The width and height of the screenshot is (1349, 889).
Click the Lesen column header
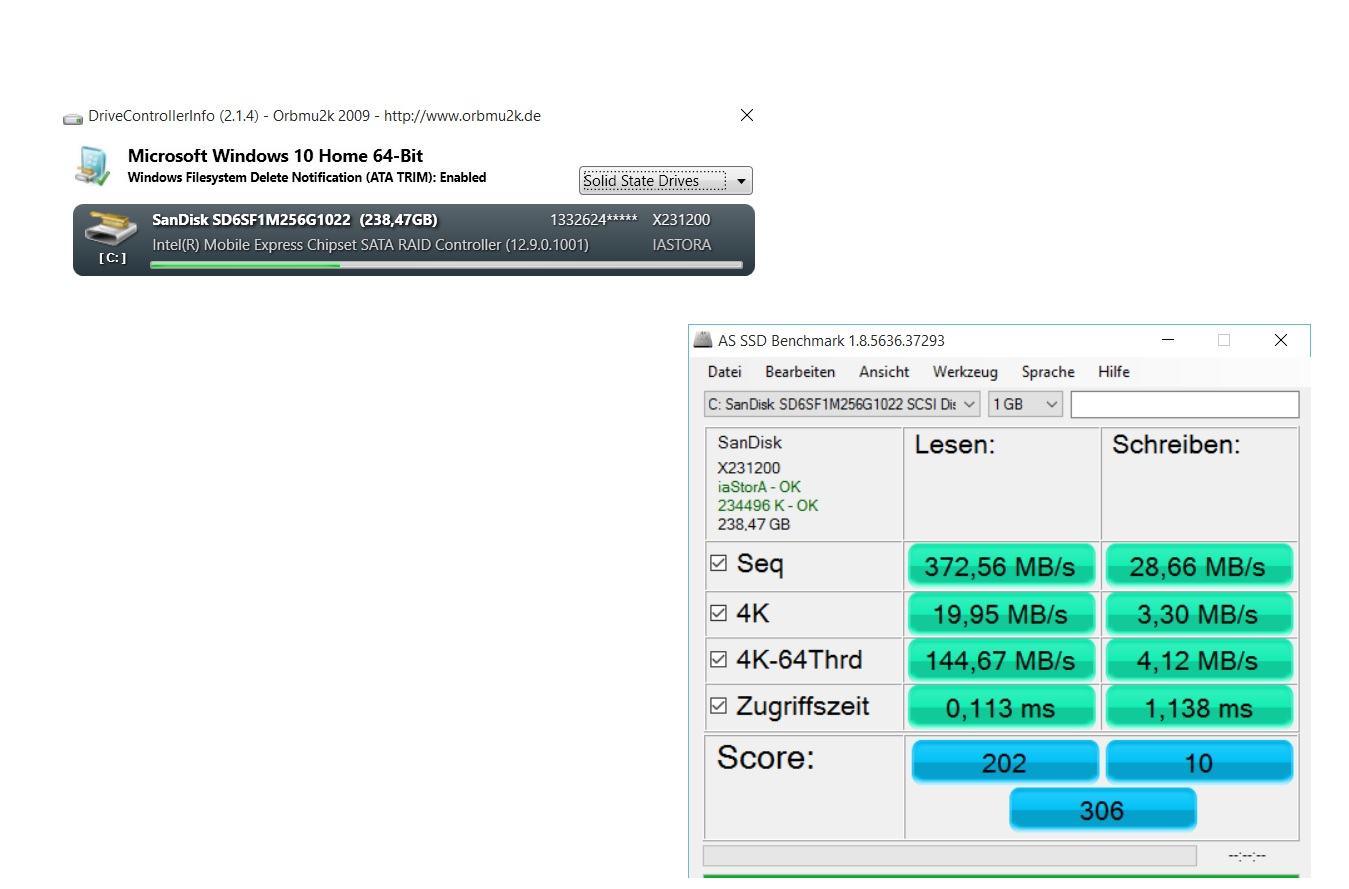(955, 446)
